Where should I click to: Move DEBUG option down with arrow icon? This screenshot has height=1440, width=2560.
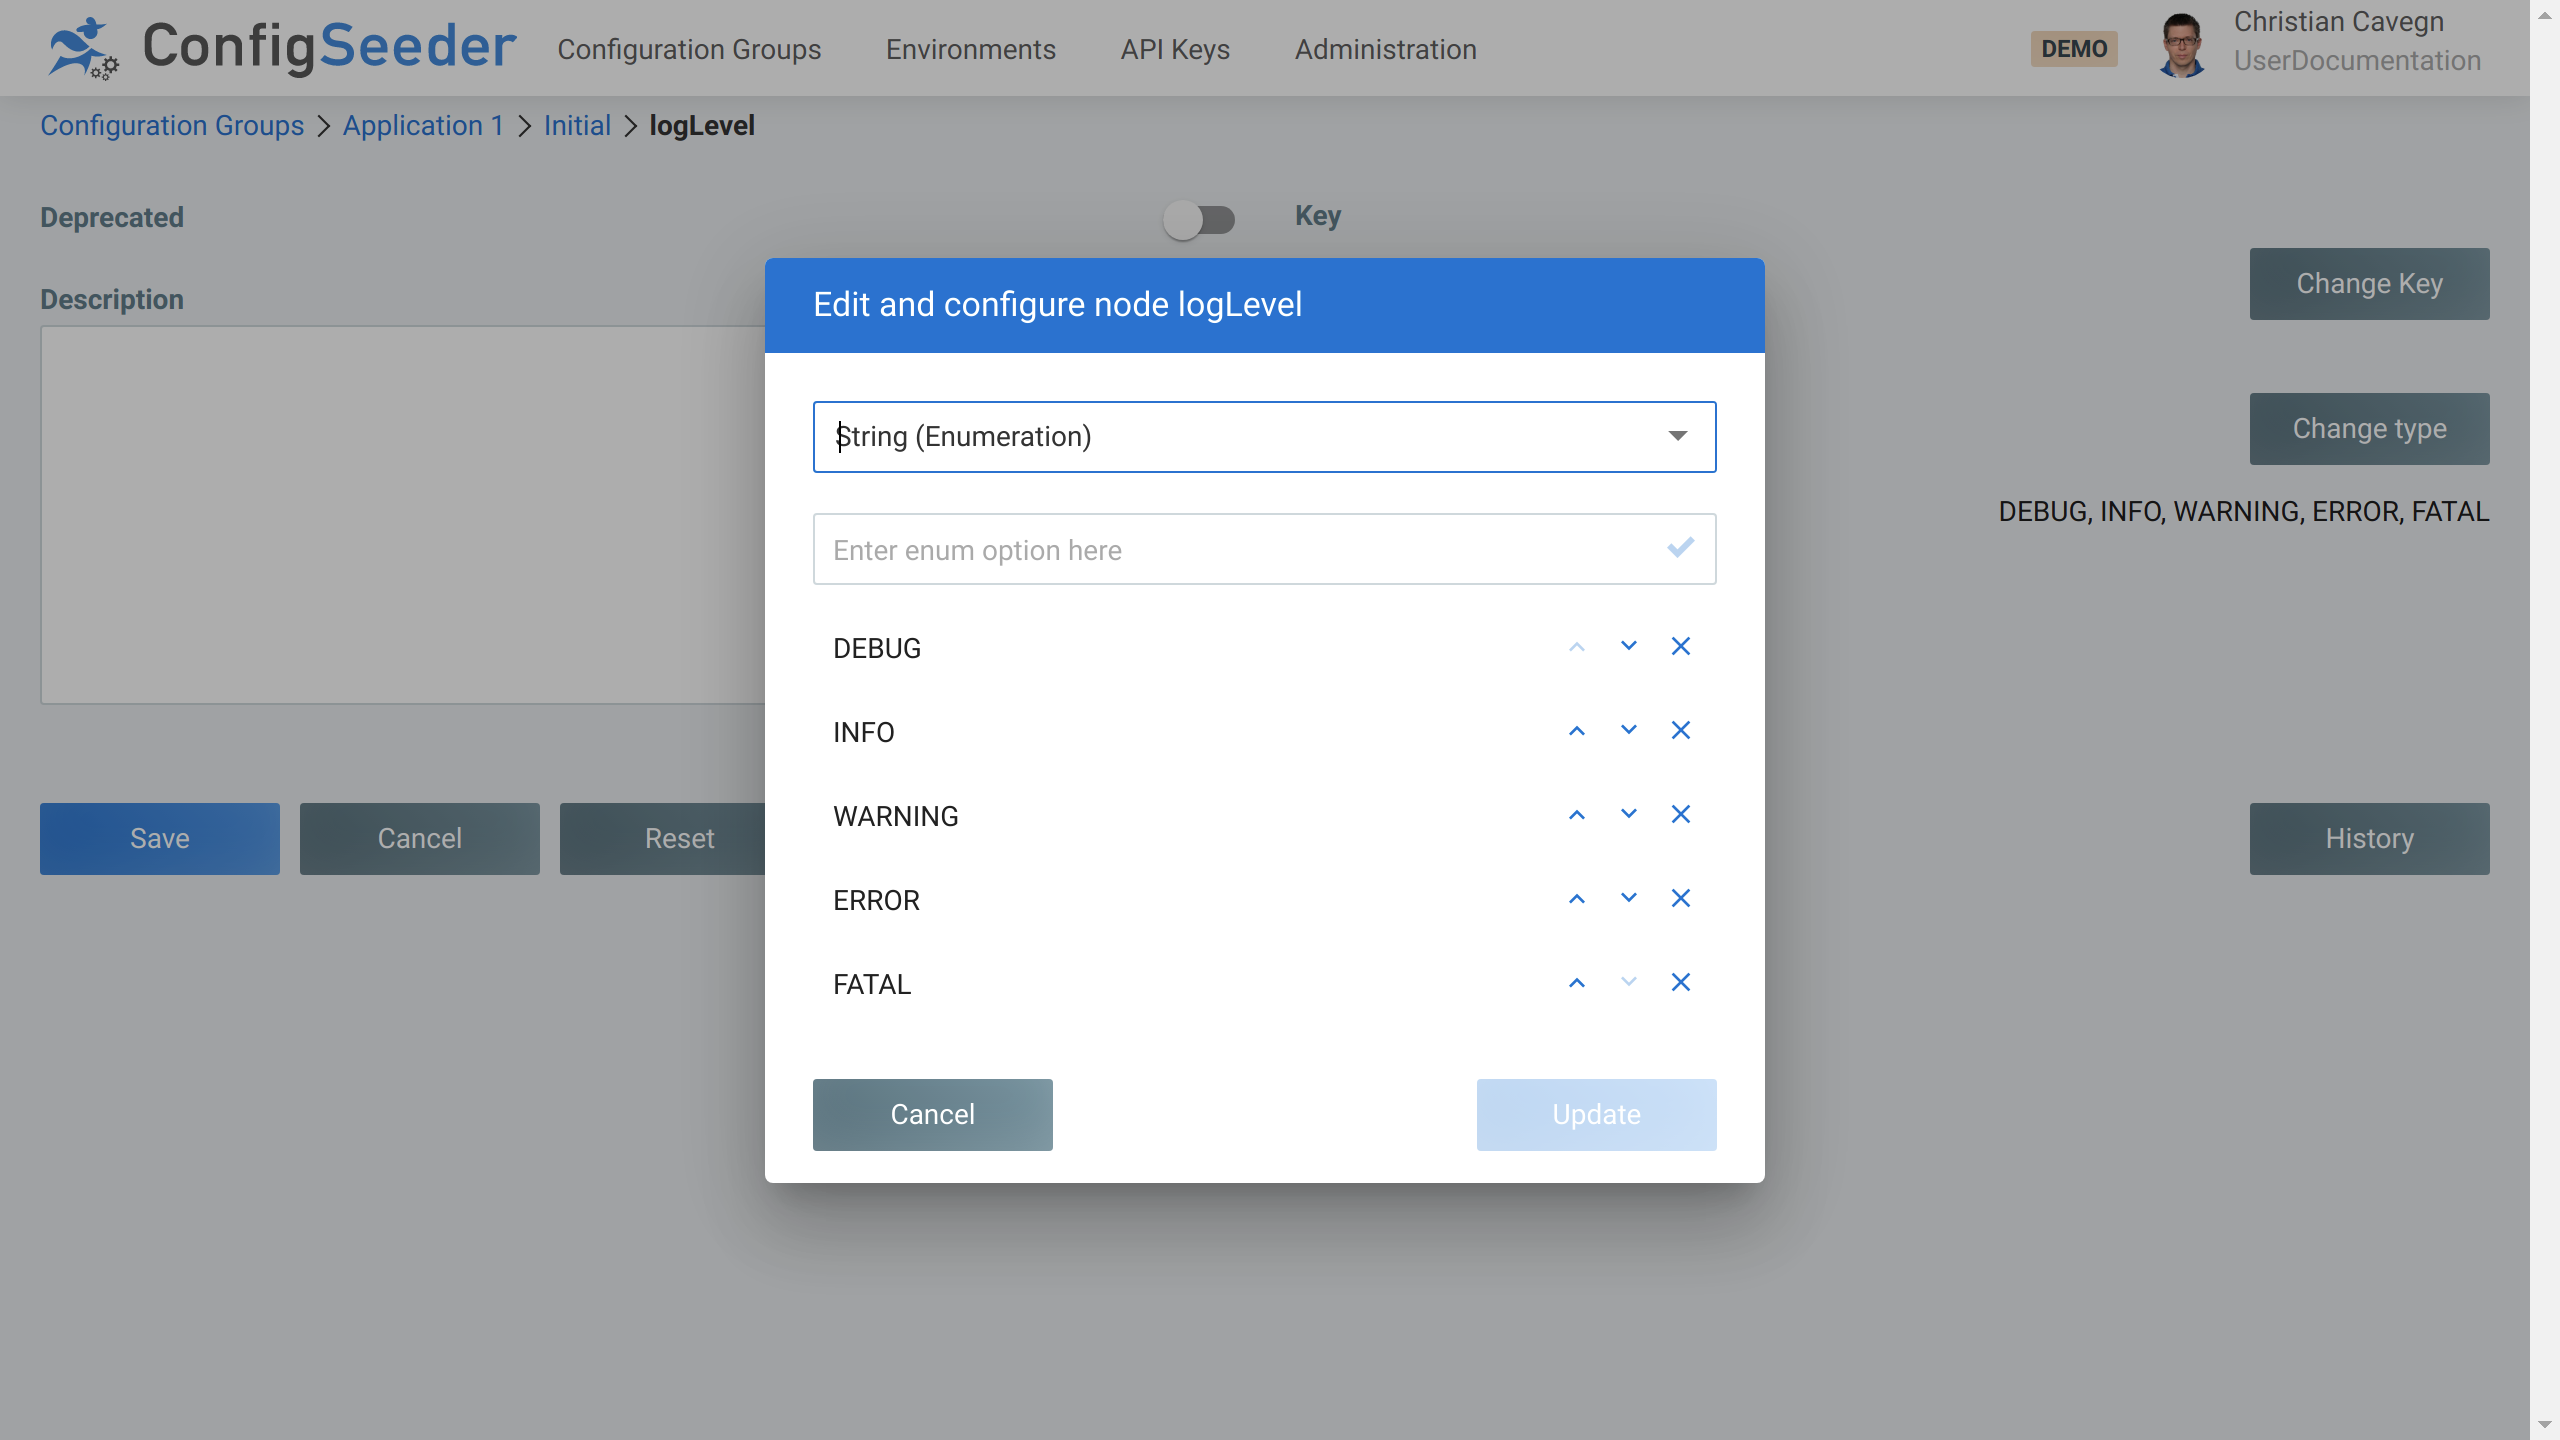[1627, 646]
